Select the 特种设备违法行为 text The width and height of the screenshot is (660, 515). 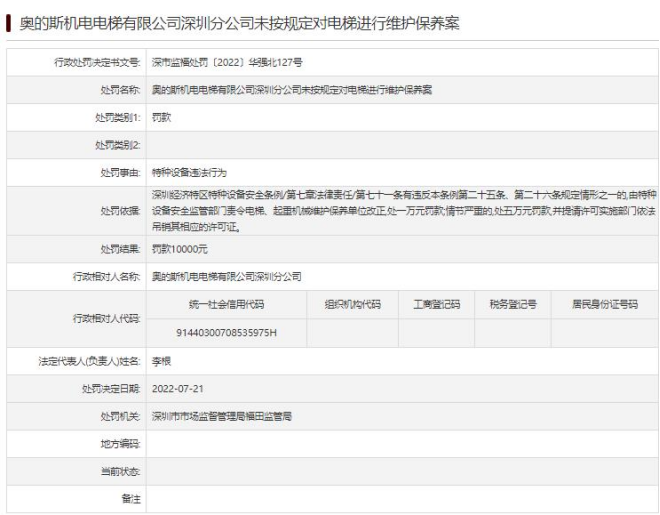click(189, 173)
